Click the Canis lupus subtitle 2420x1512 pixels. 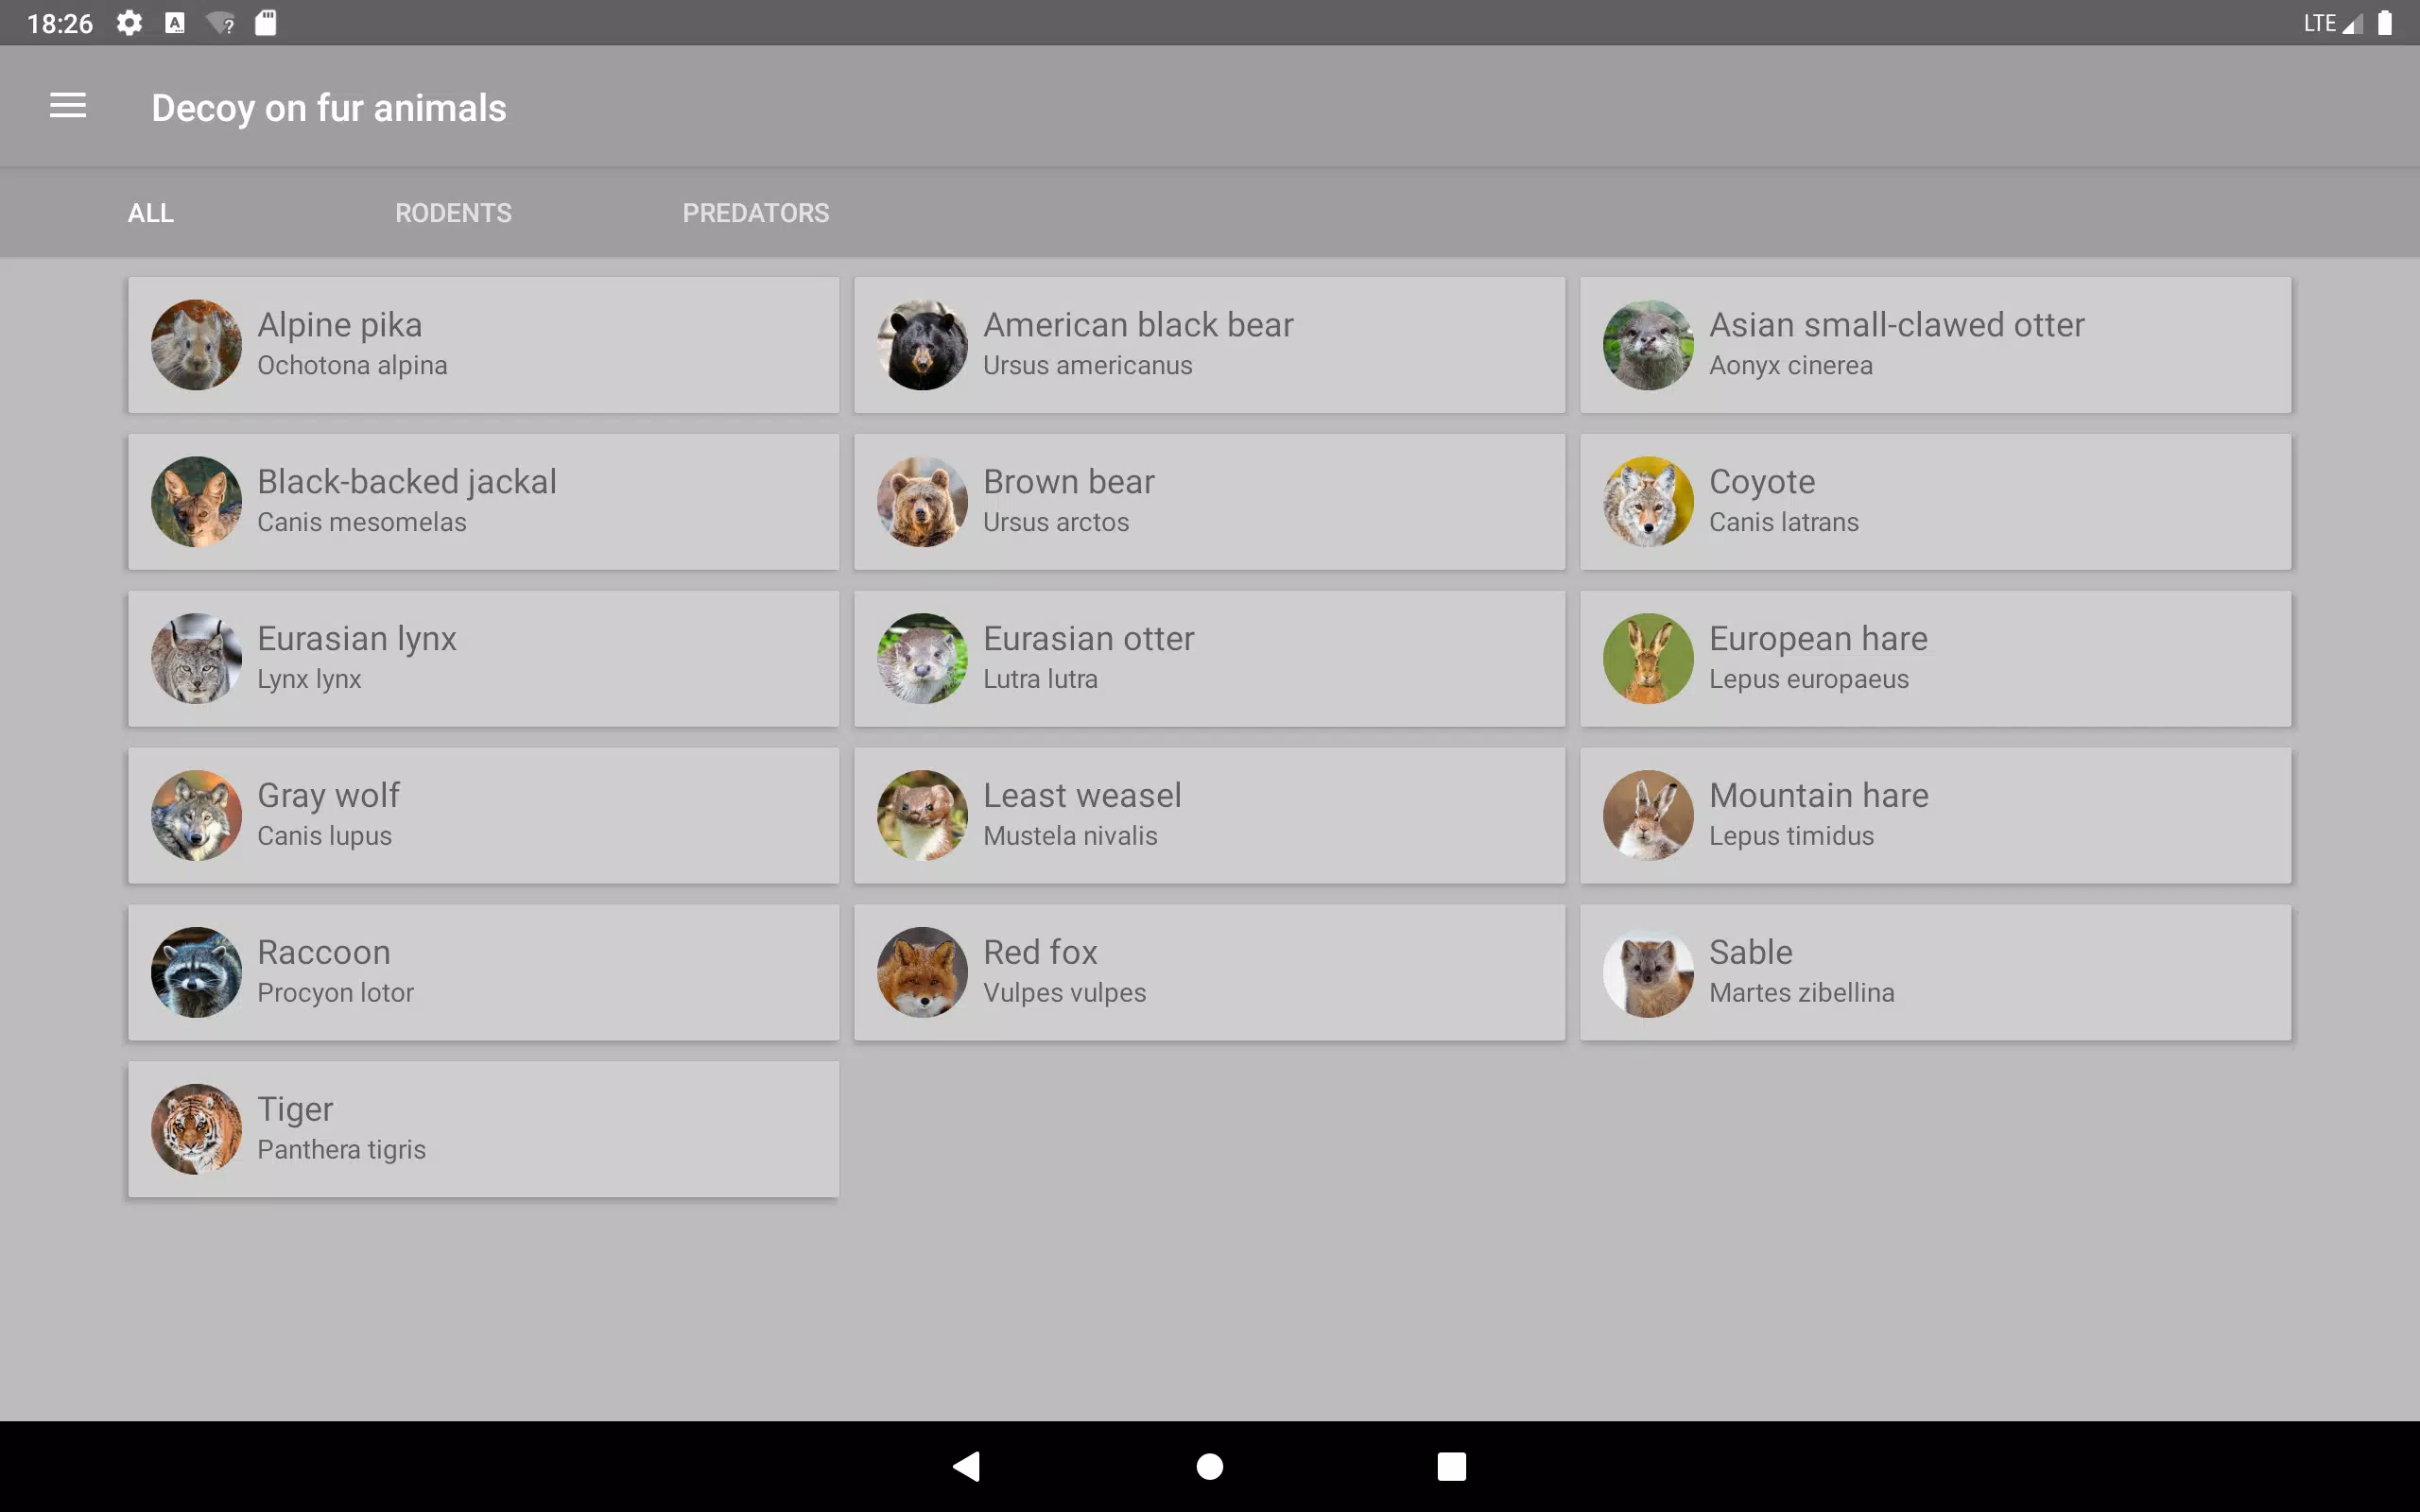point(324,837)
